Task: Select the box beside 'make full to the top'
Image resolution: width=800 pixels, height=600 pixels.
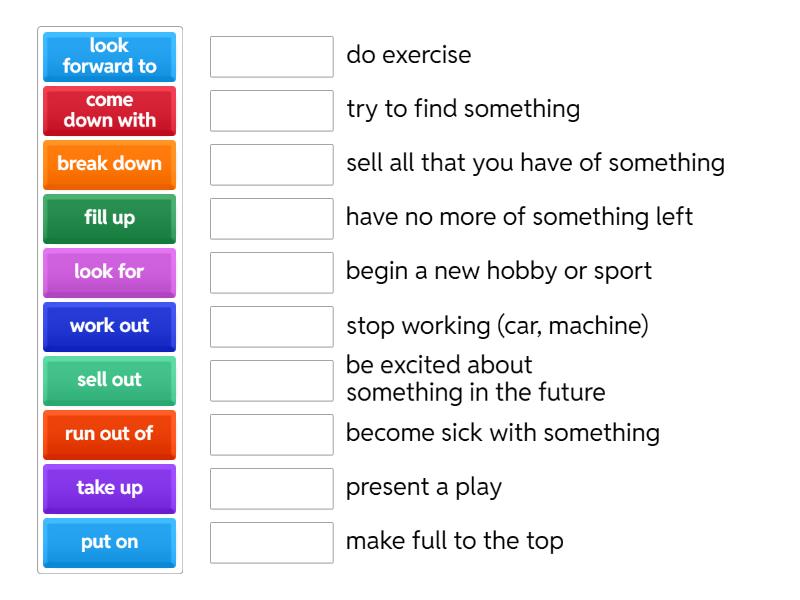Action: pos(272,542)
